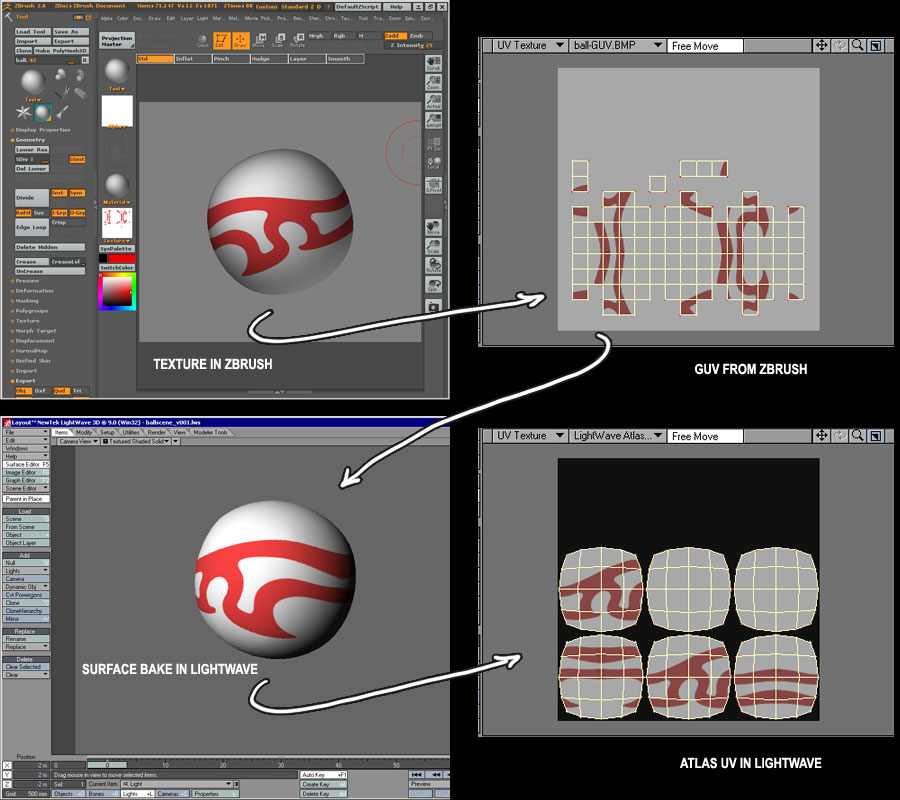Click the Zoom icon in ZBrush right shelf
Viewport: 900px width, 800px height.
[x=433, y=82]
